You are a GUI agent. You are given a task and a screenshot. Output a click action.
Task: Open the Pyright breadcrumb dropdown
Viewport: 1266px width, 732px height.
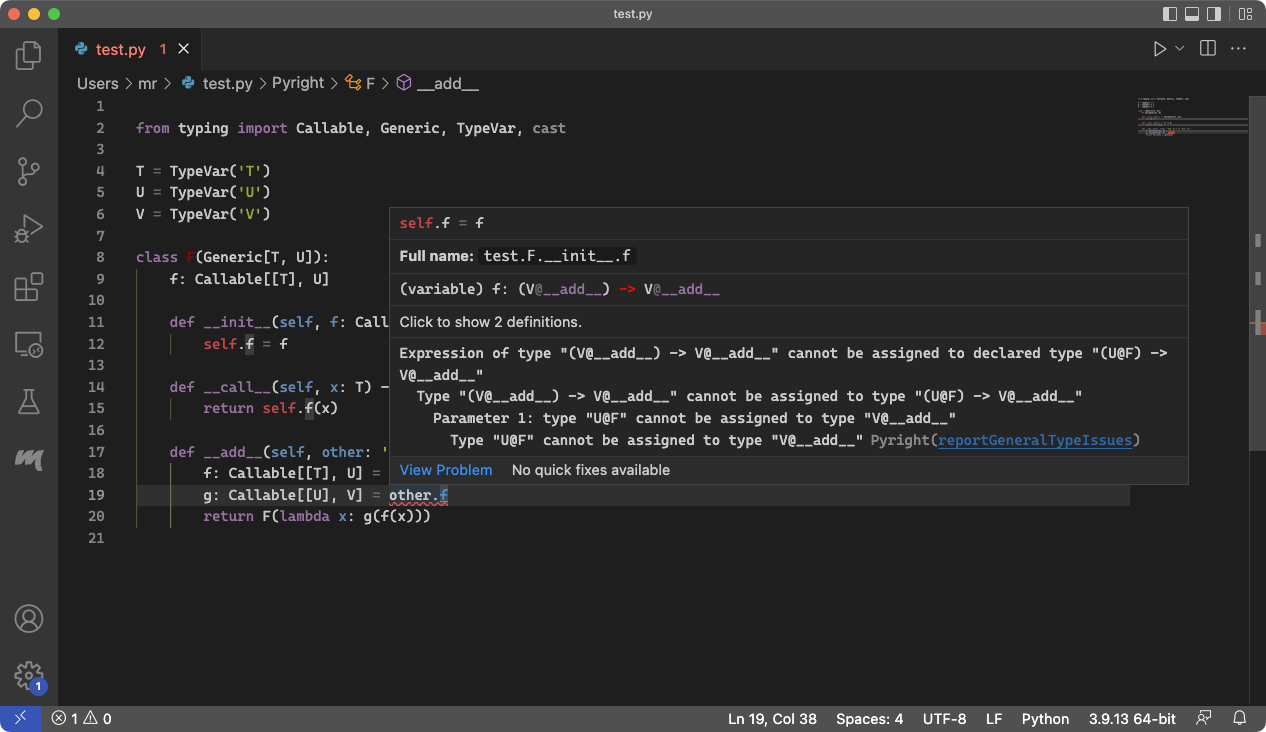(x=298, y=83)
